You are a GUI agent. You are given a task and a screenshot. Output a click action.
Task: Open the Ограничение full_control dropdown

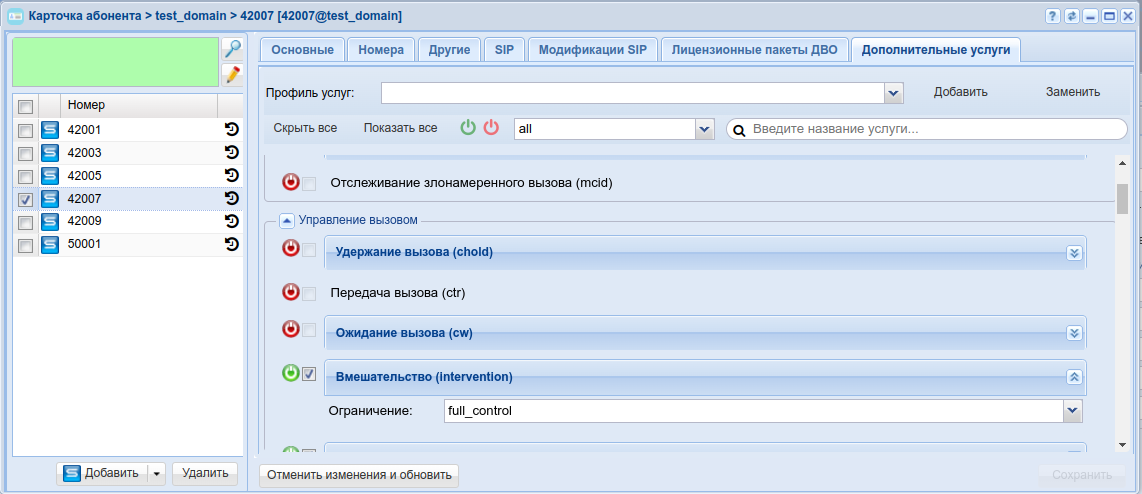[x=1073, y=410]
